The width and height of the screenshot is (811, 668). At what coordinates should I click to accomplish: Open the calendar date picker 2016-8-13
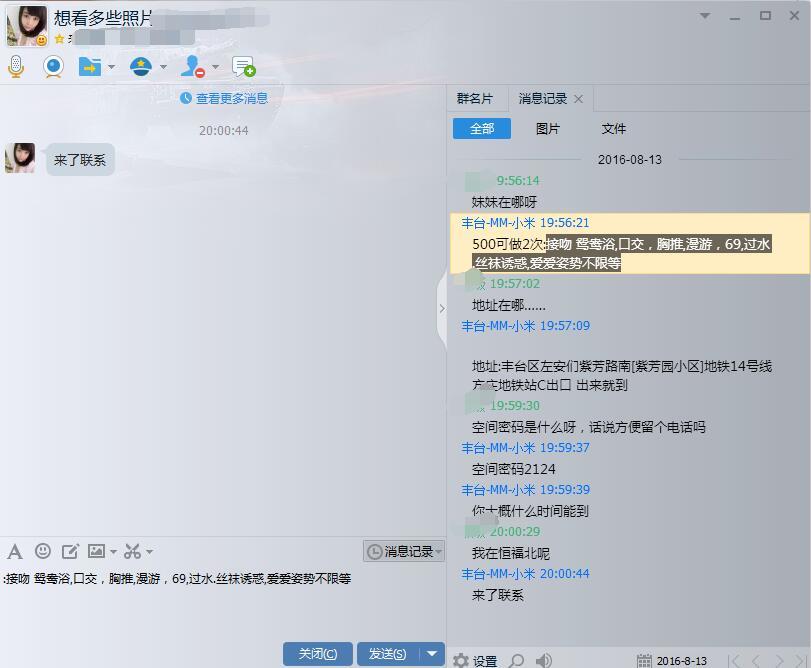[x=671, y=661]
